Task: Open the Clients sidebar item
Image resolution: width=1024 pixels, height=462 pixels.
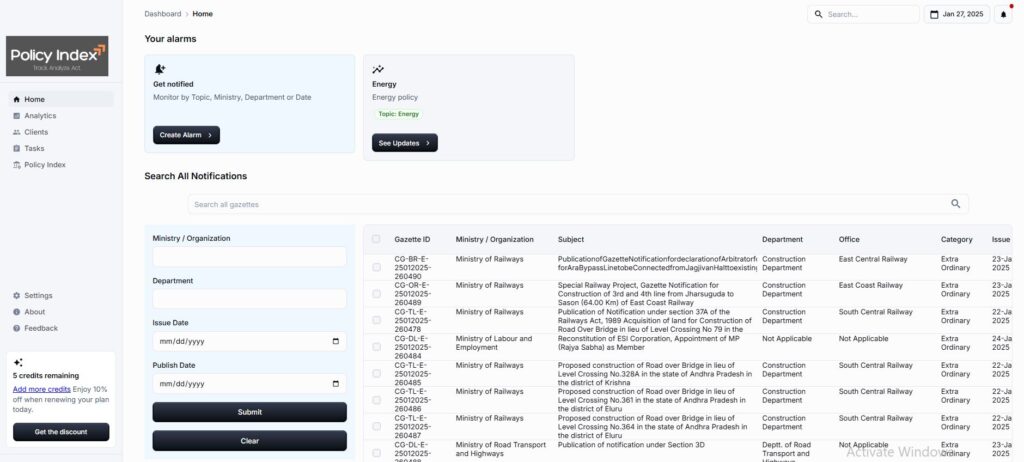Action: pos(36,132)
